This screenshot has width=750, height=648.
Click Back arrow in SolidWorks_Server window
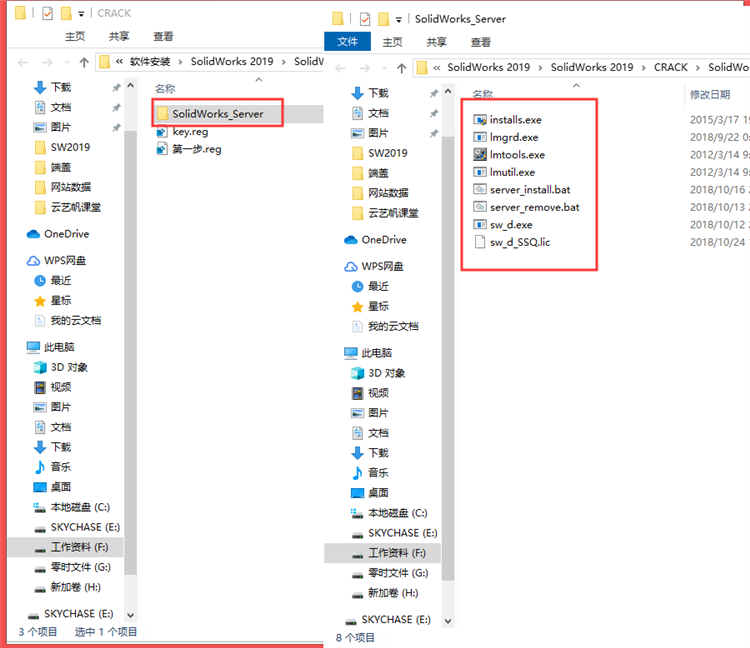click(340, 68)
